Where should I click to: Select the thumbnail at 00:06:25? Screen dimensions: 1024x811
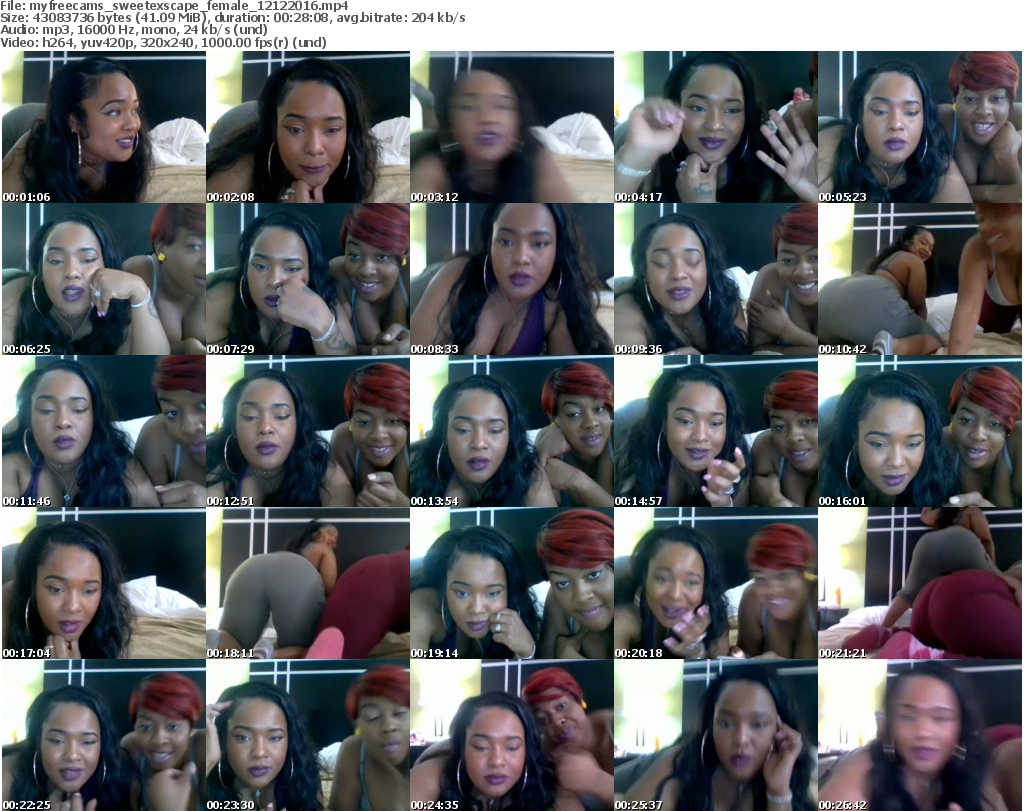(104, 279)
